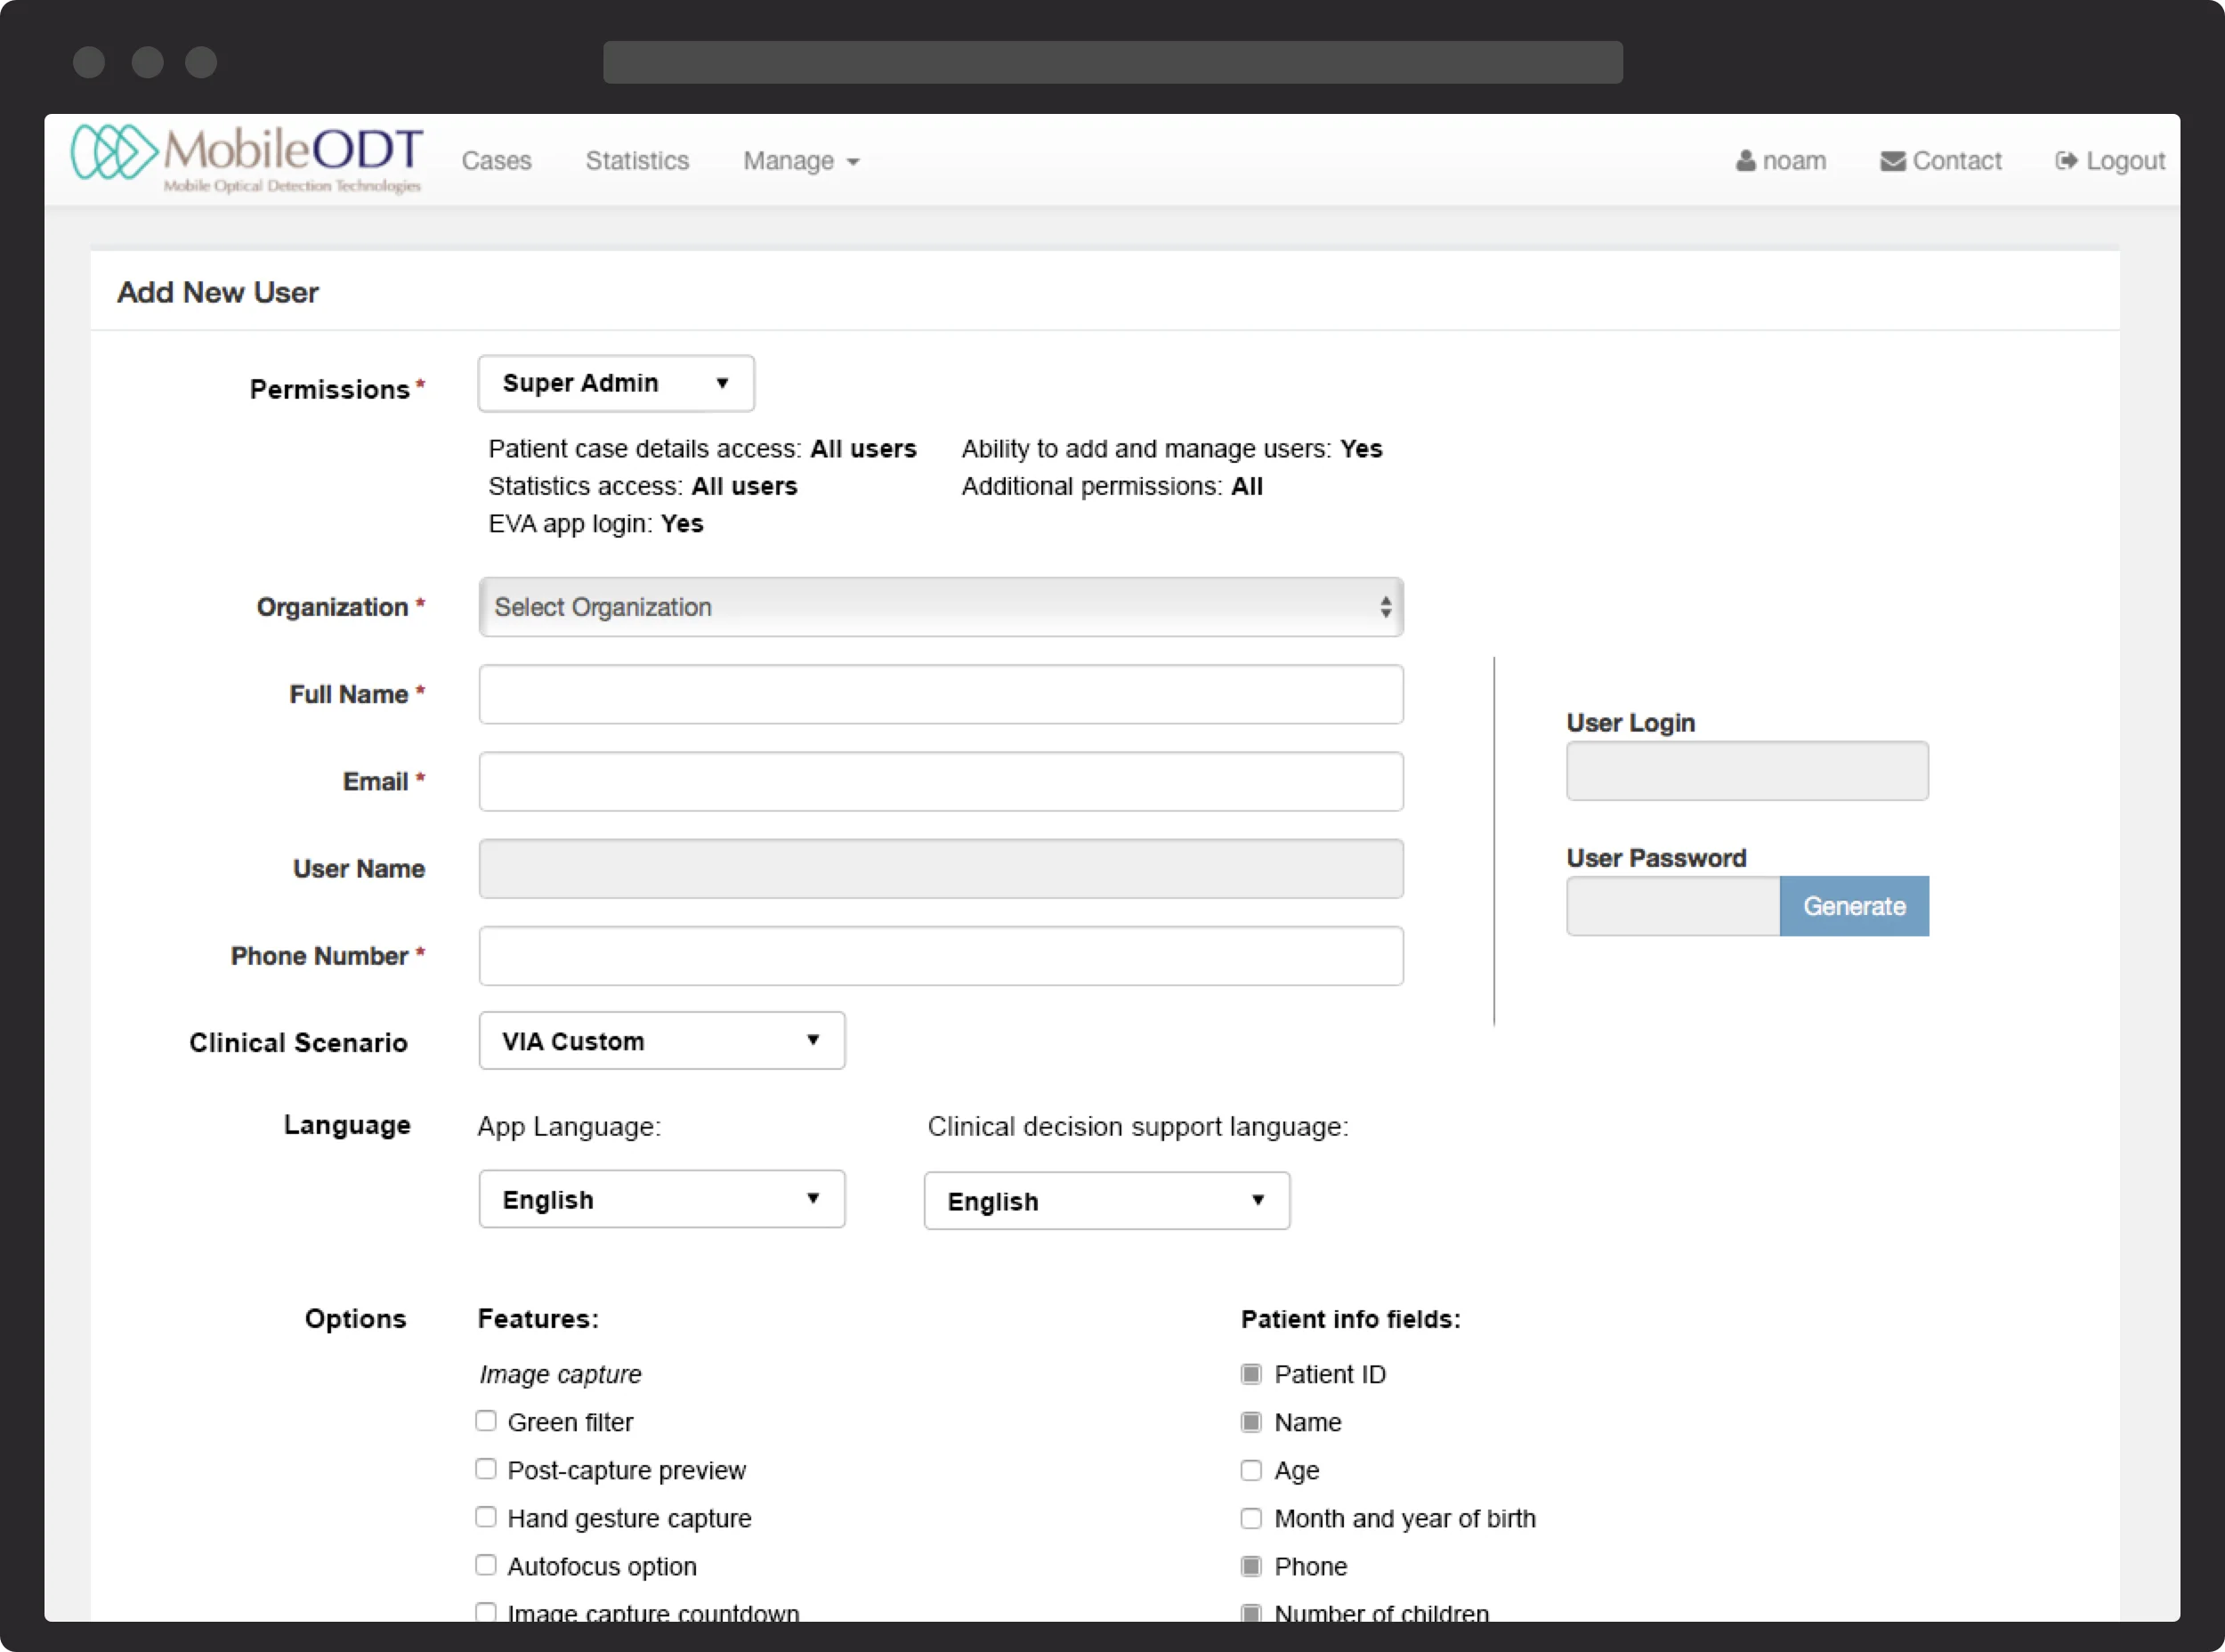This screenshot has height=1652, width=2225.
Task: Enable the Green filter feature
Action: 486,1420
